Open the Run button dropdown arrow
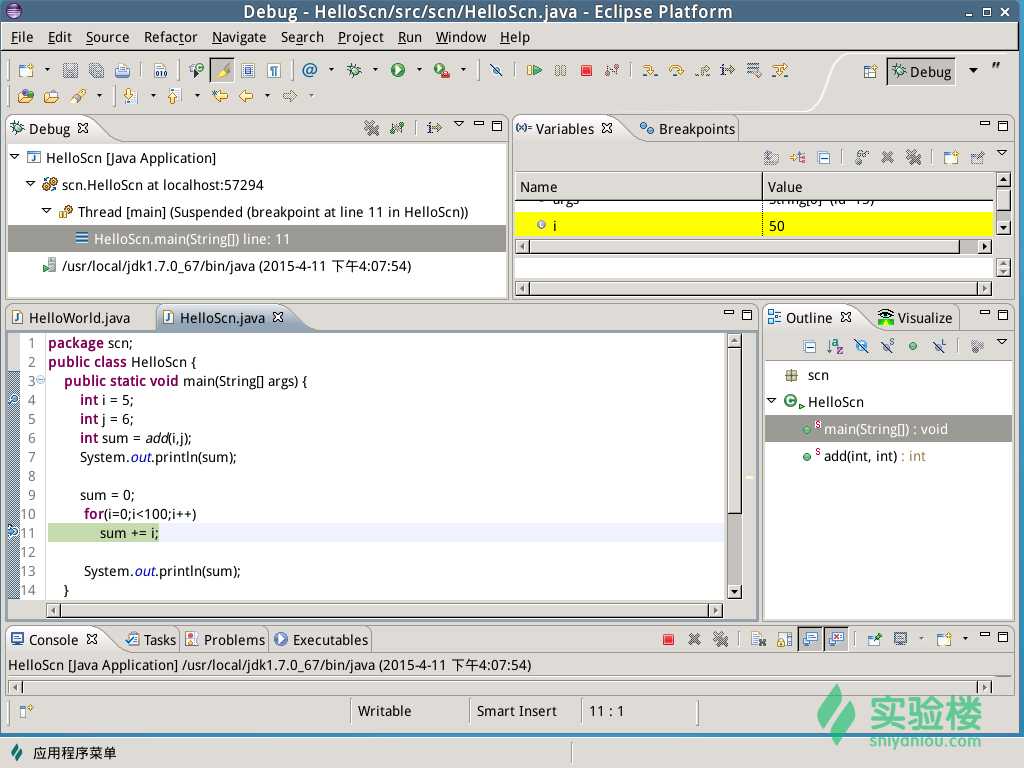 click(x=419, y=70)
